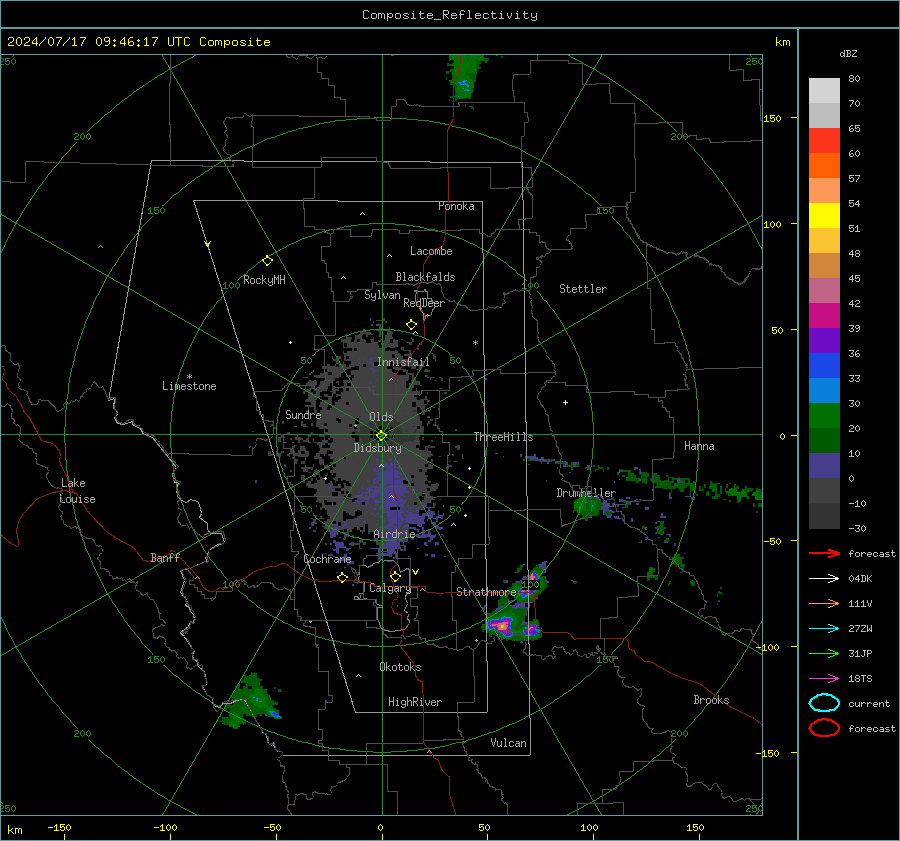The height and width of the screenshot is (841, 900).
Task: Click the RedDeer city label
Action: click(x=424, y=303)
